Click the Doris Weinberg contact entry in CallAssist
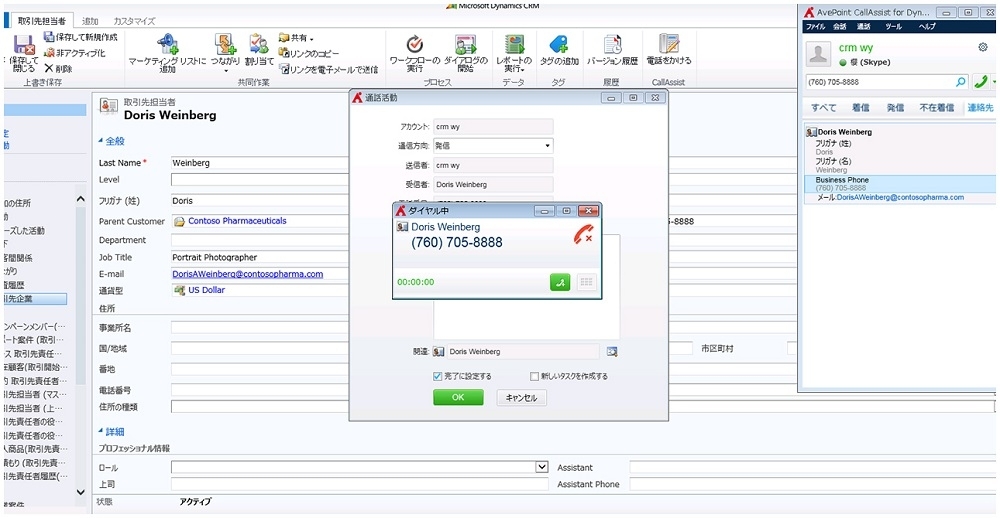This screenshot has height=518, width=1000. pos(844,132)
